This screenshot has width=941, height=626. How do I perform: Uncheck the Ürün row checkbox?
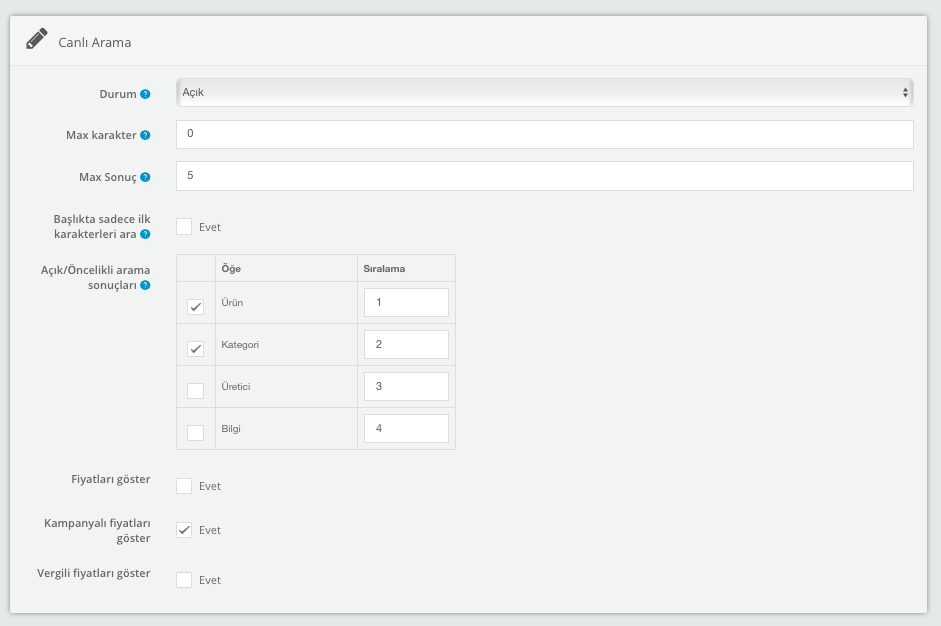tap(196, 307)
